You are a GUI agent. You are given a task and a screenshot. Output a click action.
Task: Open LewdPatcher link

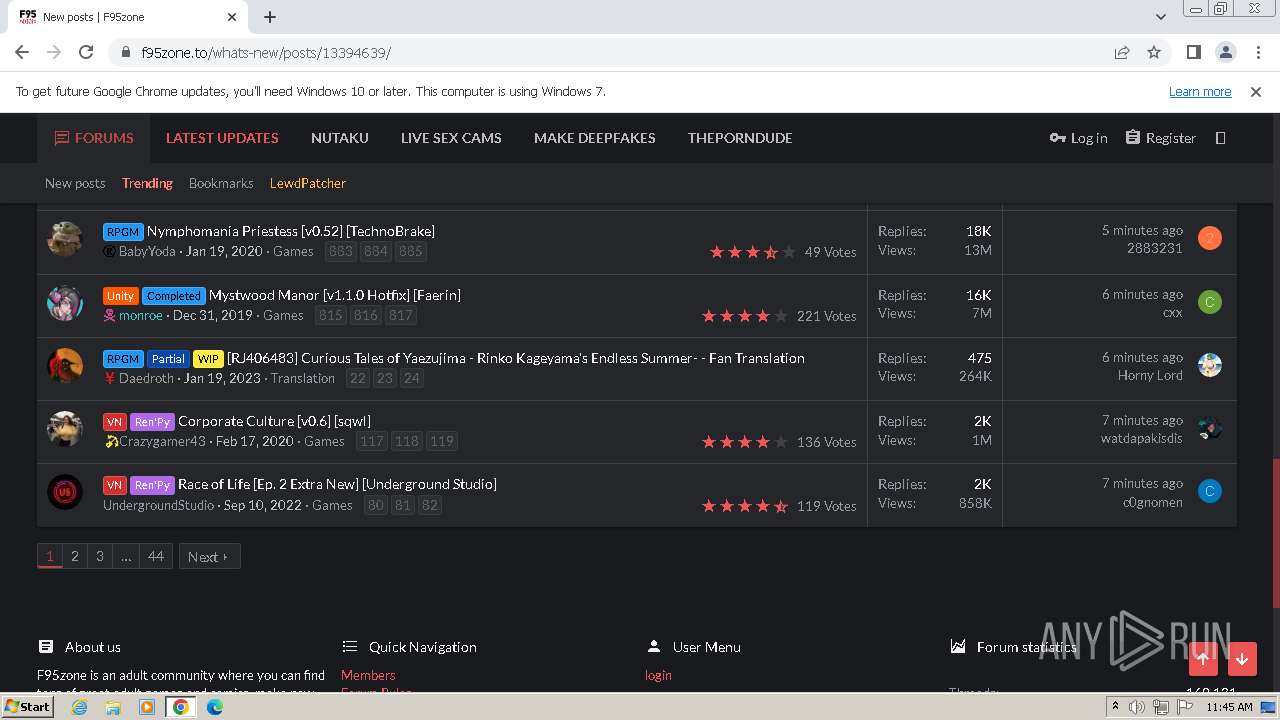coord(308,183)
